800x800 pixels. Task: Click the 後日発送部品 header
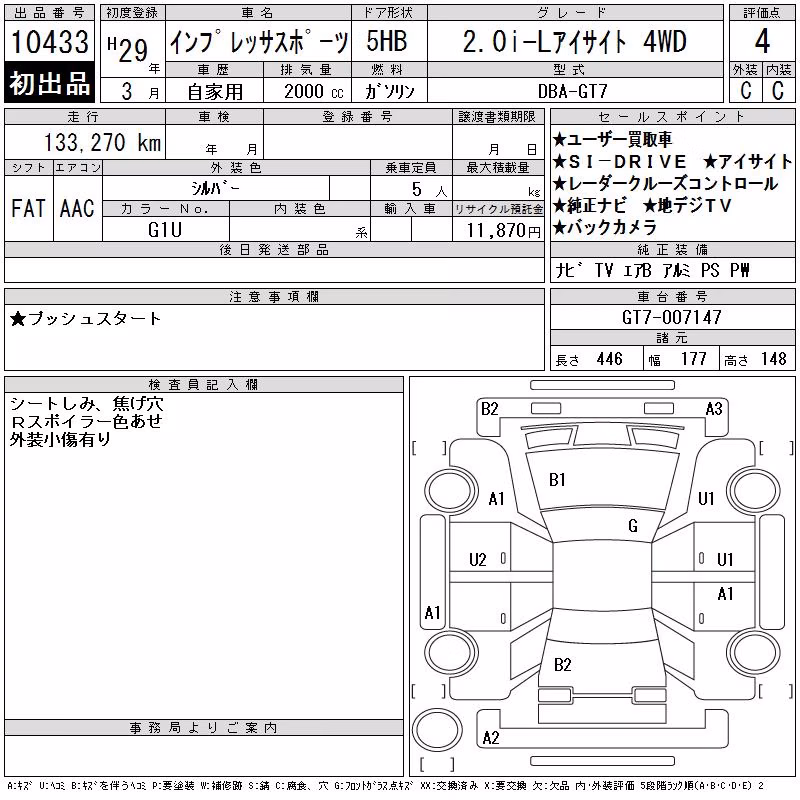coord(274,249)
